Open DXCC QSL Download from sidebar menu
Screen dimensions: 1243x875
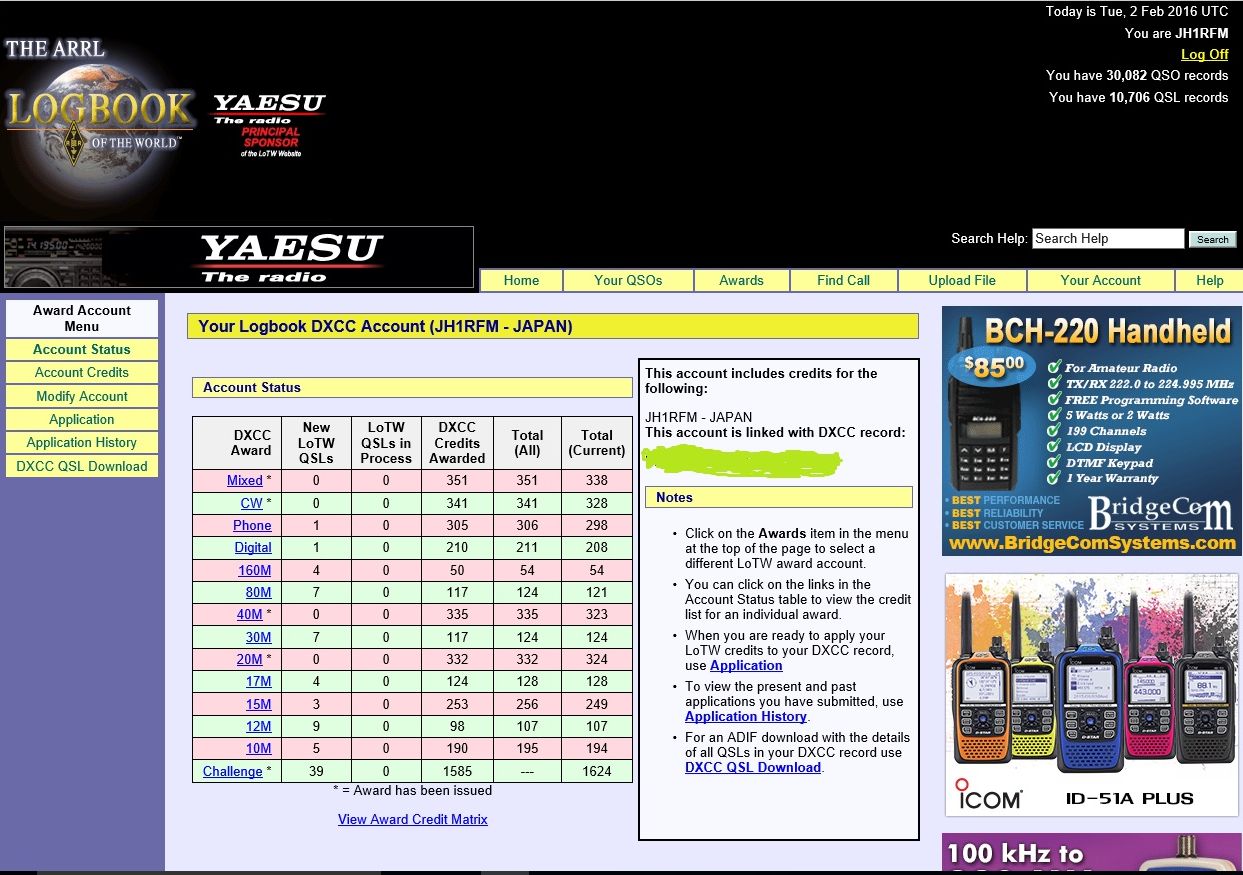[82, 466]
